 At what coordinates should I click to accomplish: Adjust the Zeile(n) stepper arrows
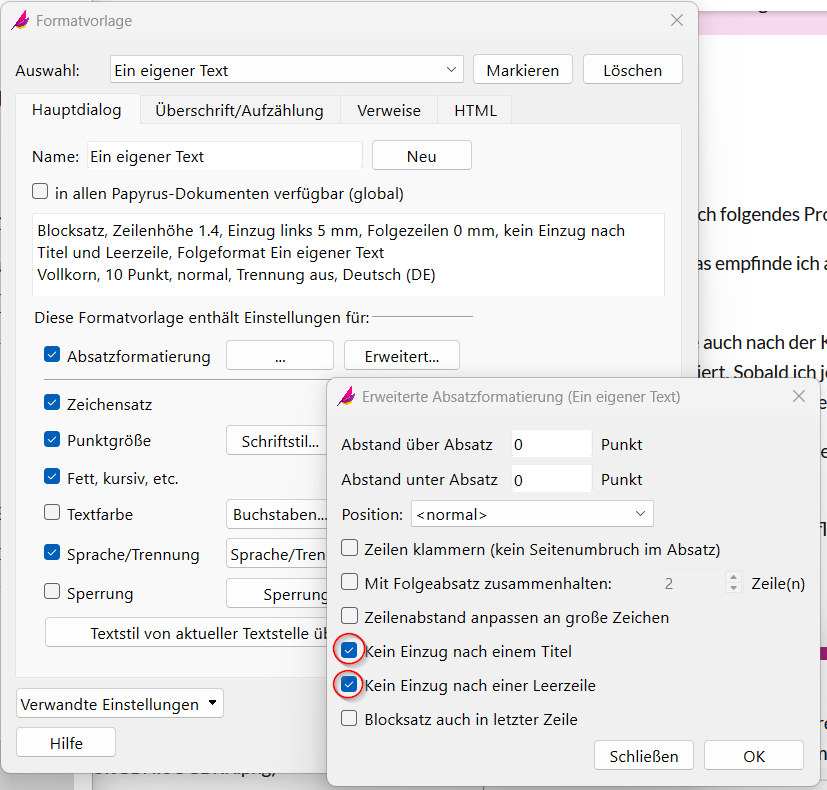tap(734, 583)
